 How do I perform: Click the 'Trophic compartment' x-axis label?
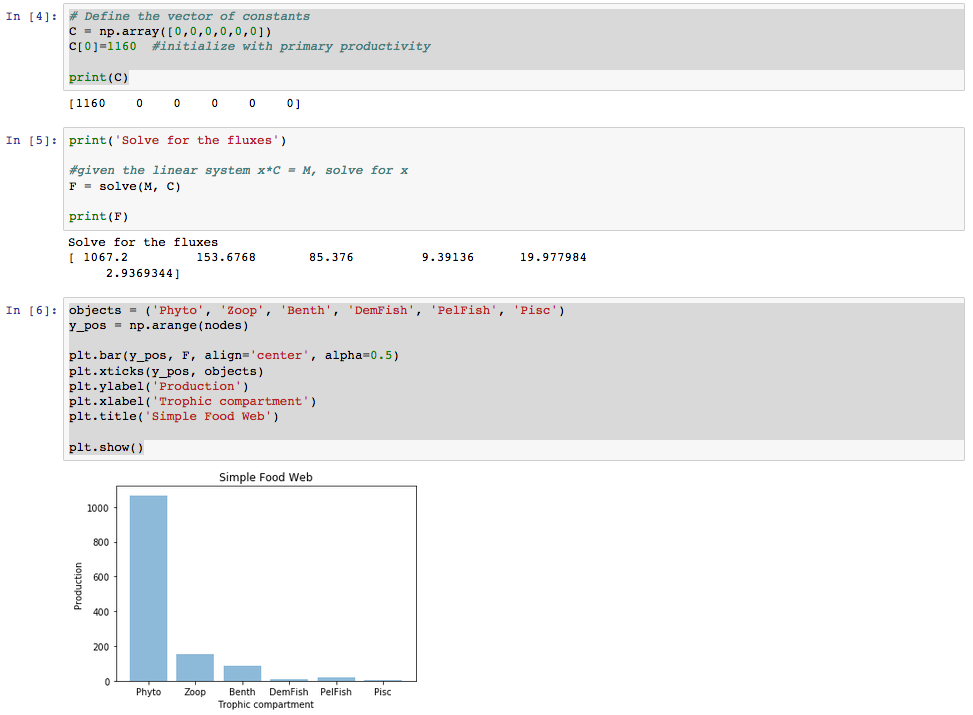(x=266, y=705)
